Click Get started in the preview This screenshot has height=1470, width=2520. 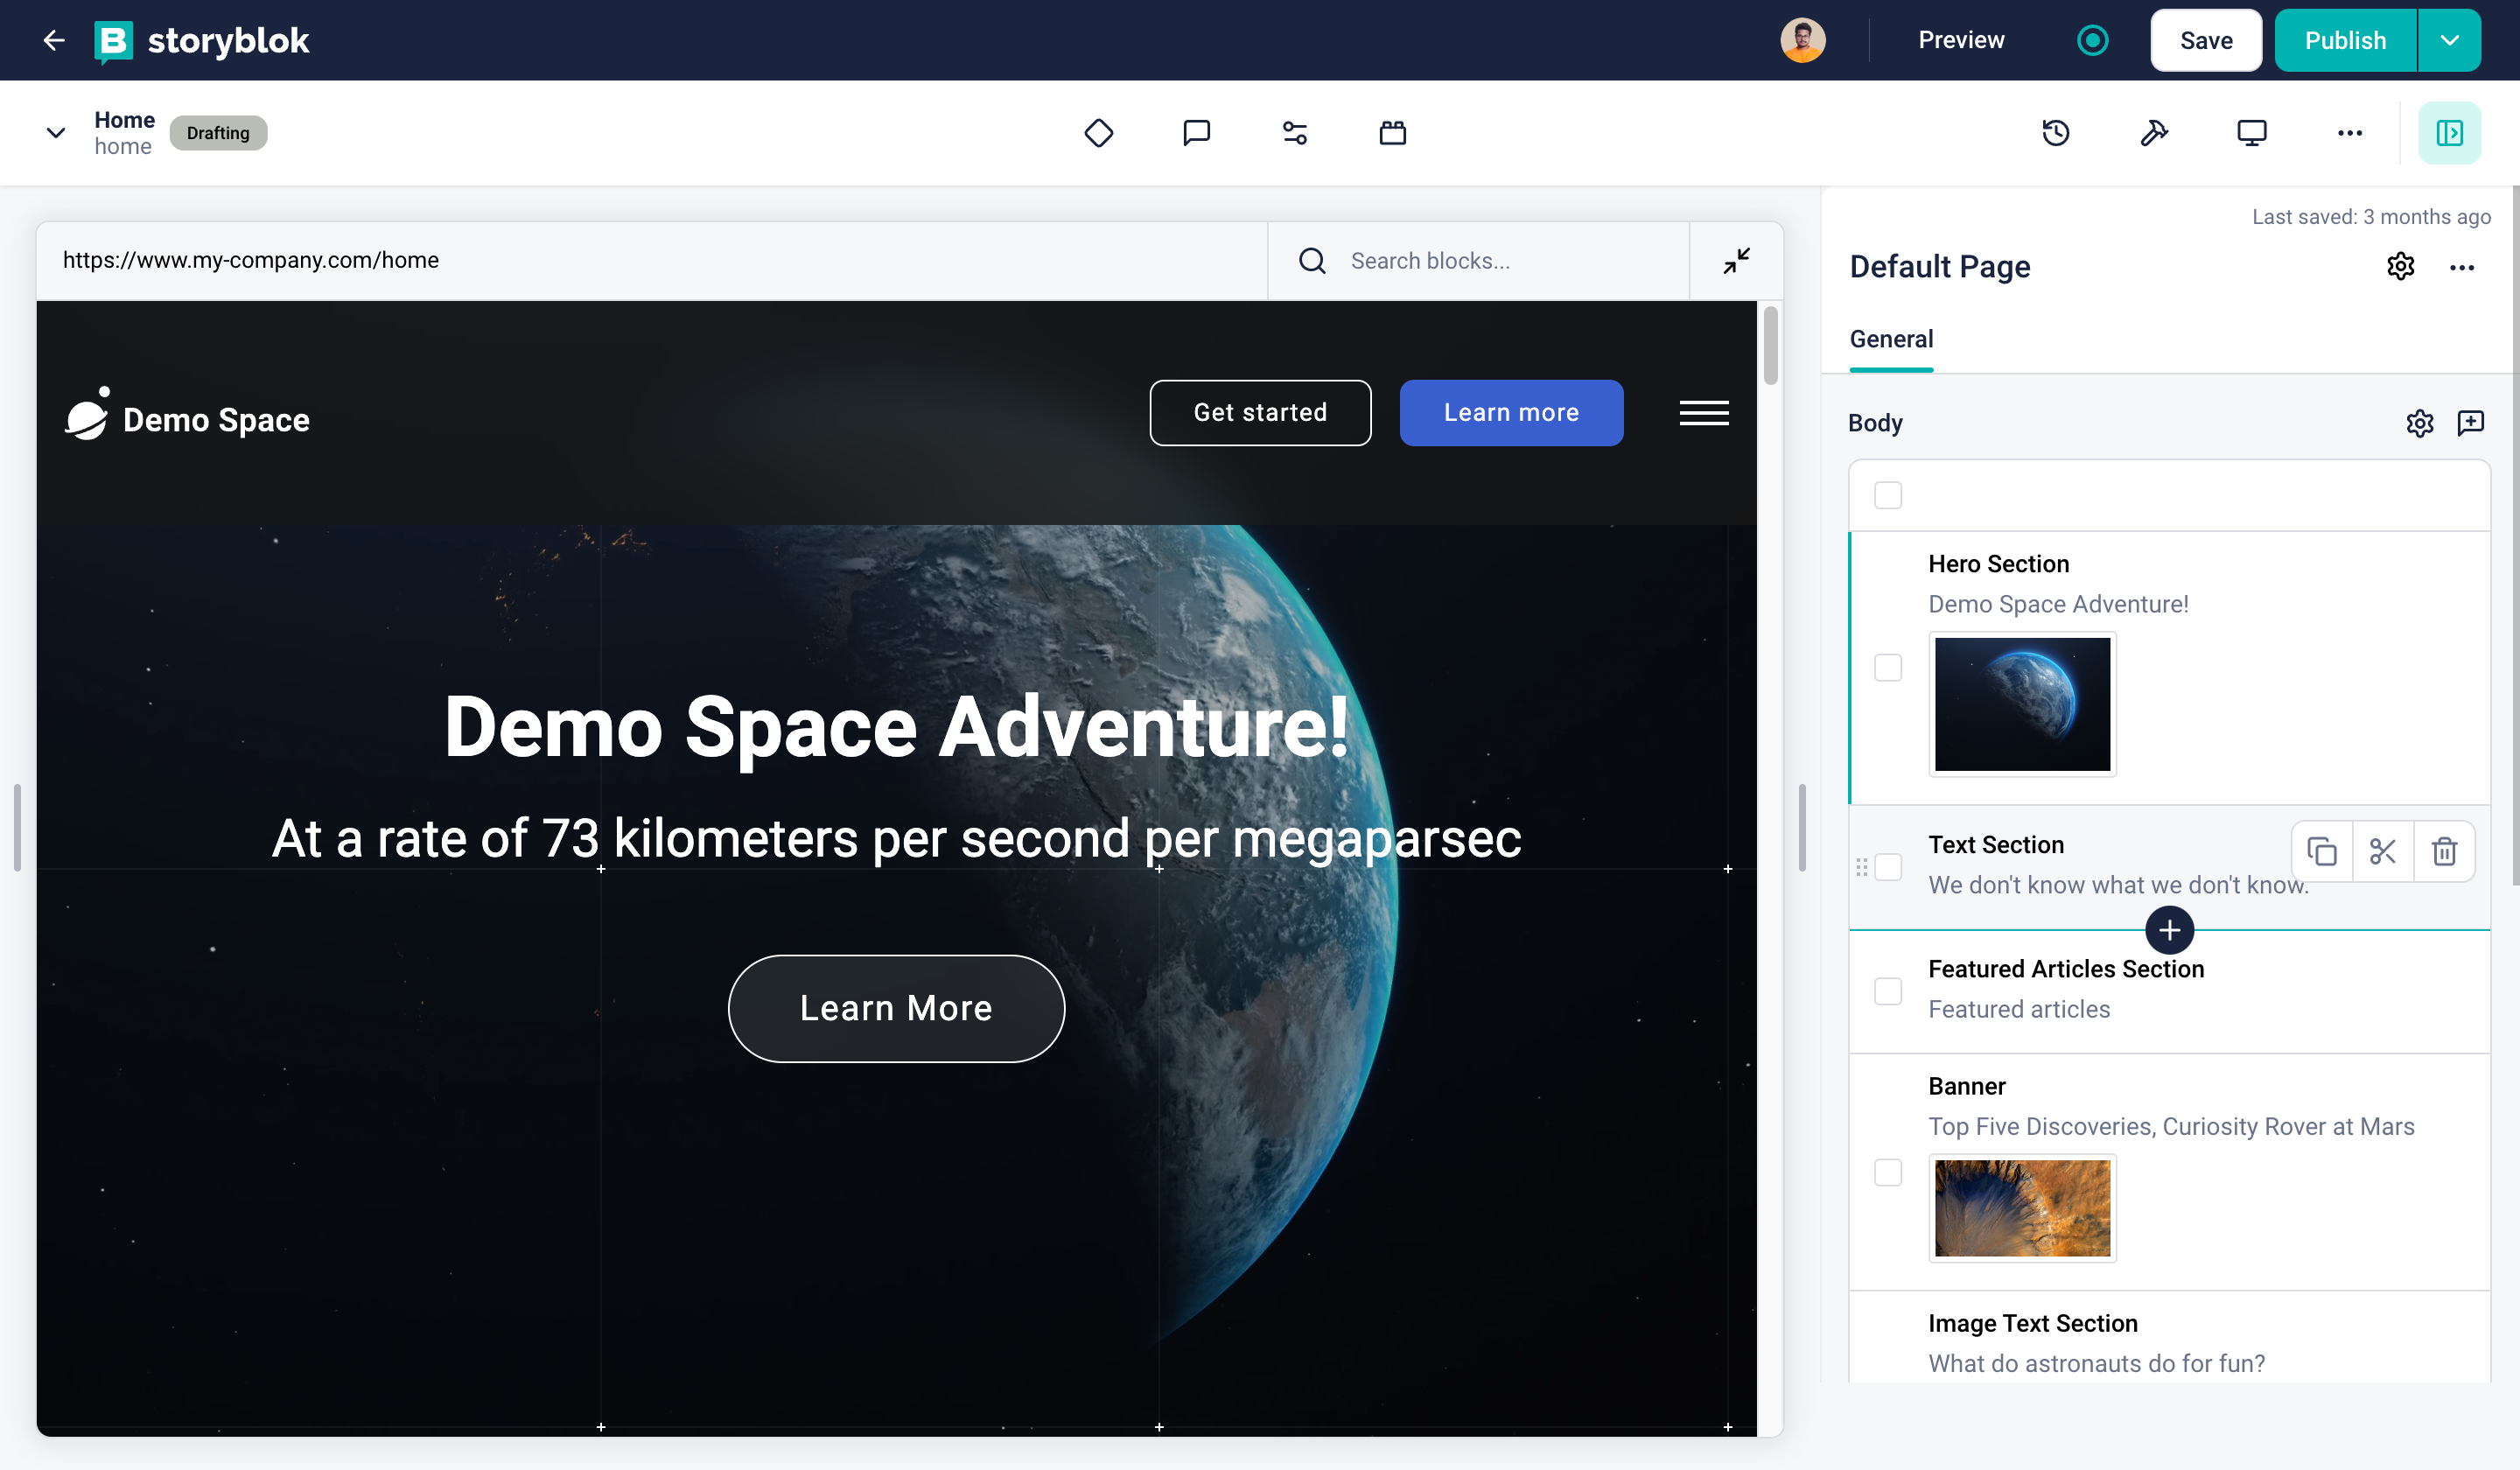tap(1260, 413)
